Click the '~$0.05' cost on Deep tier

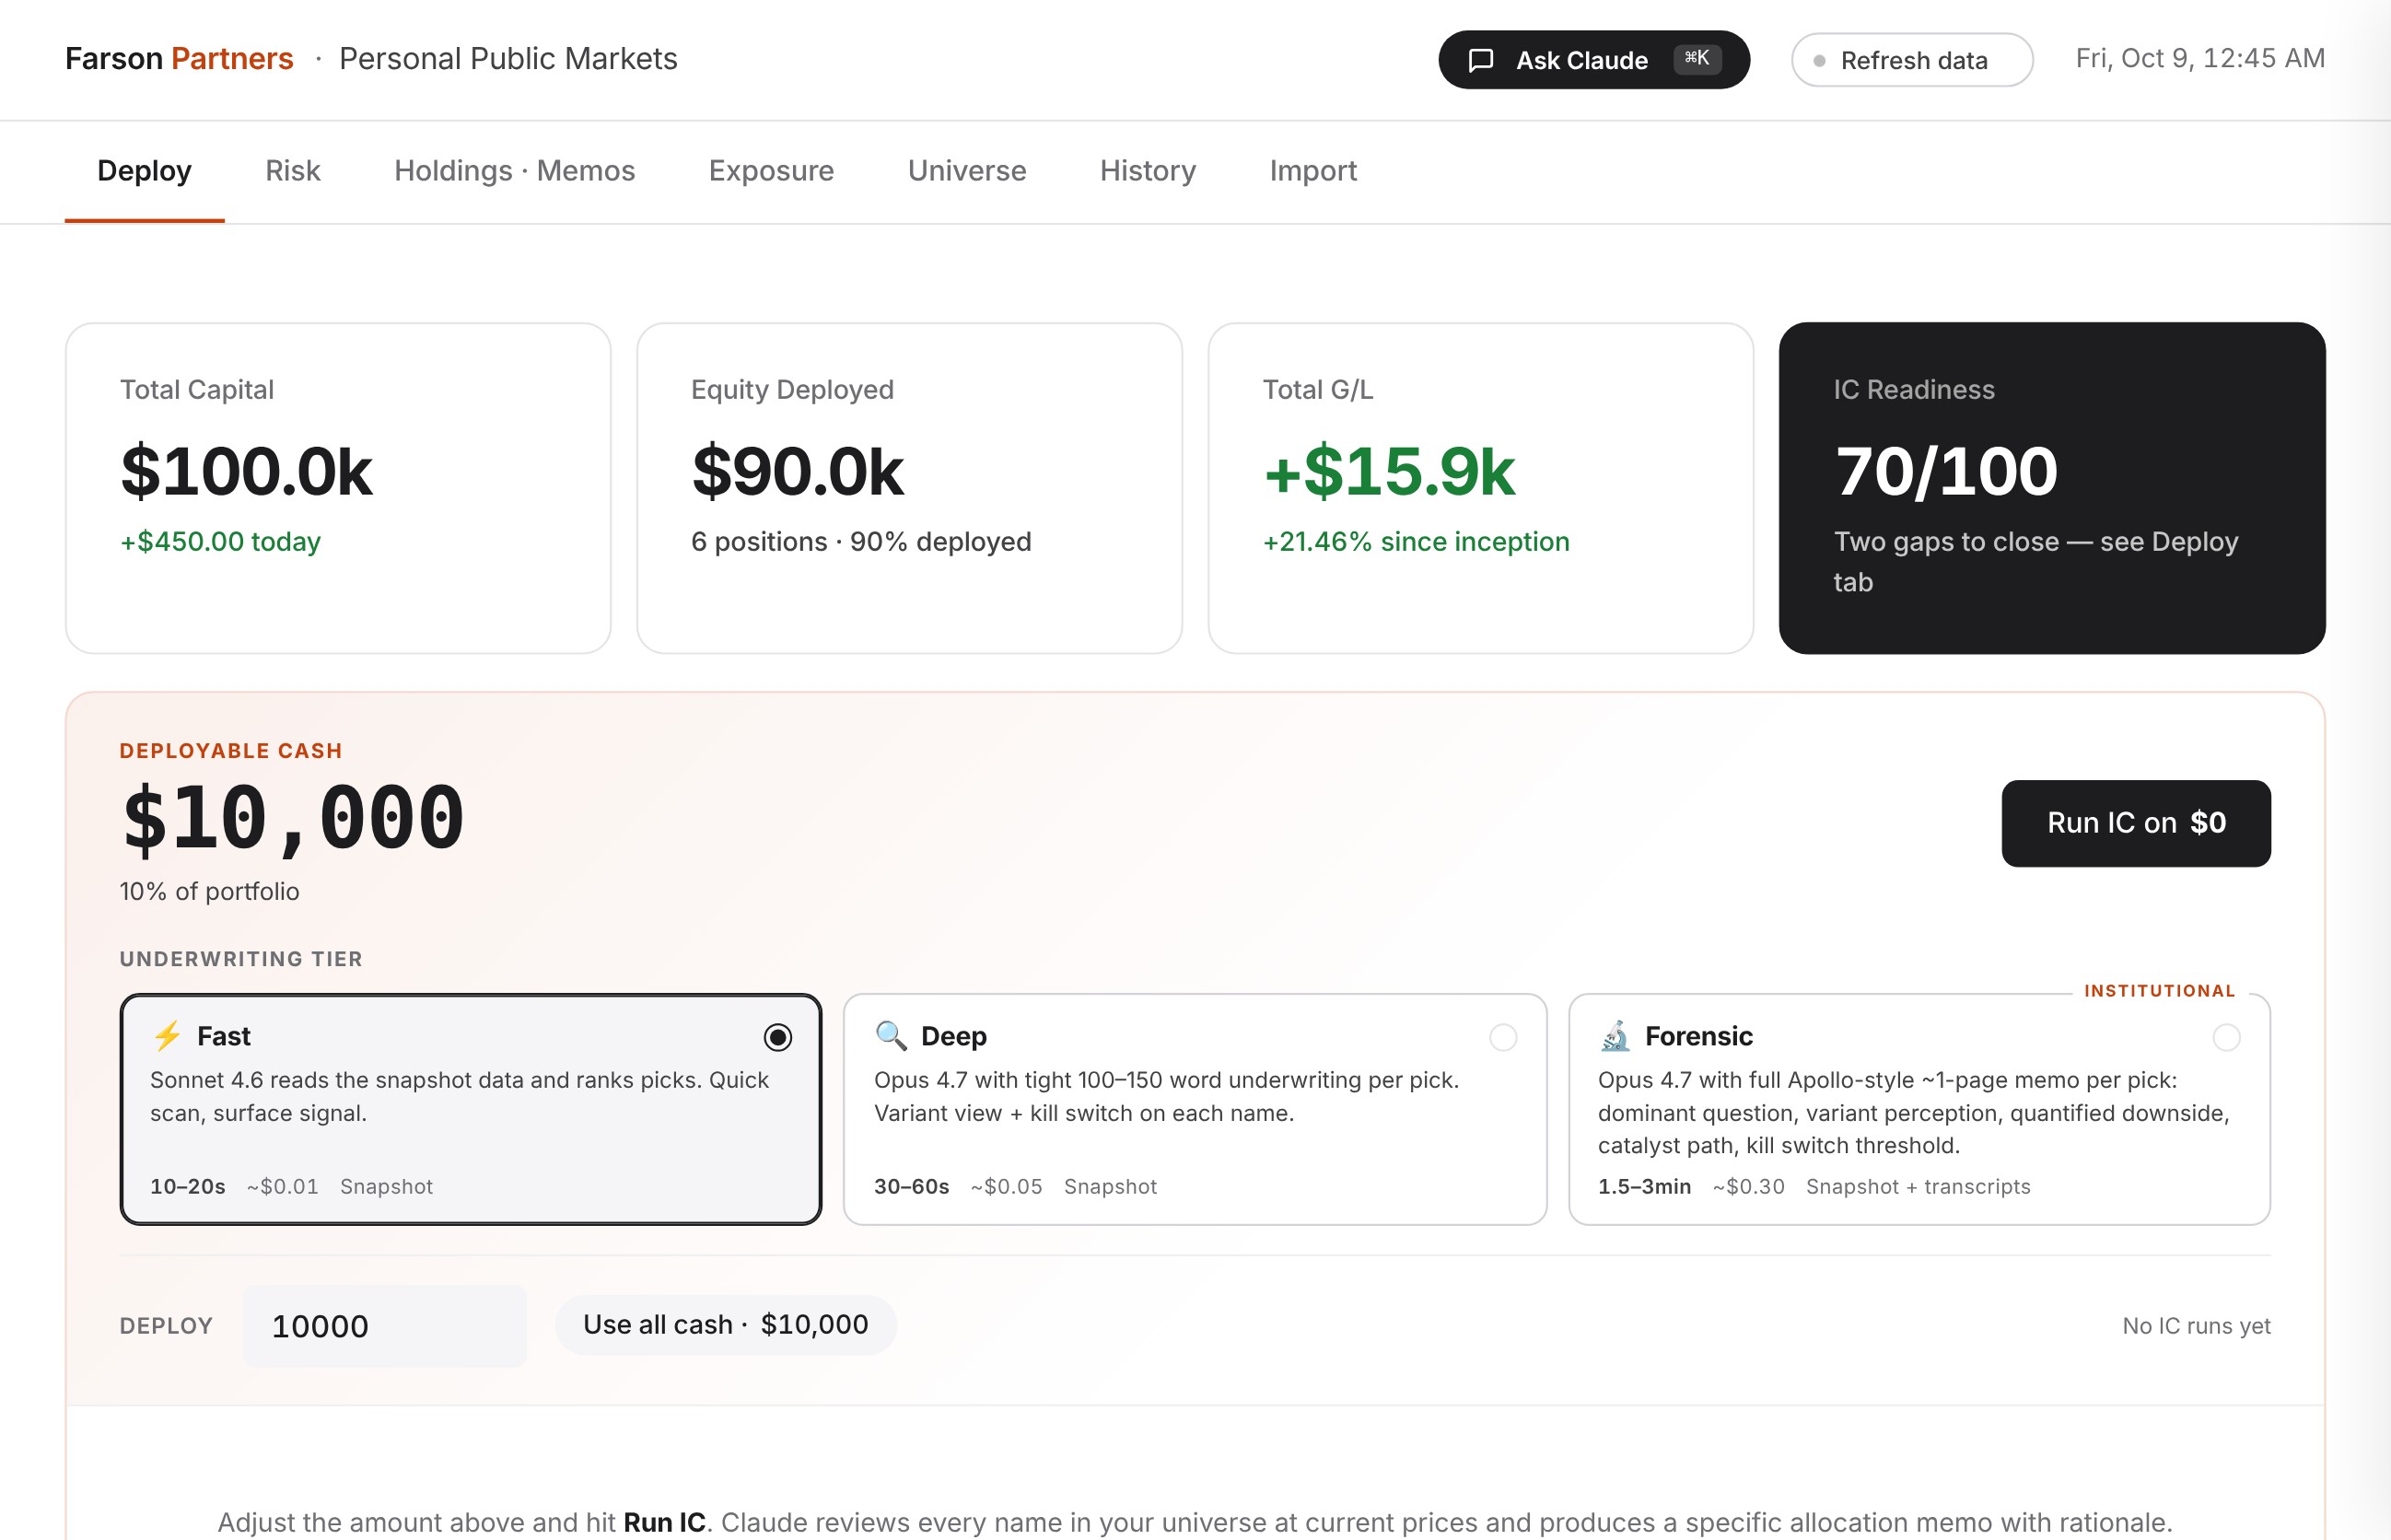(x=1006, y=1187)
